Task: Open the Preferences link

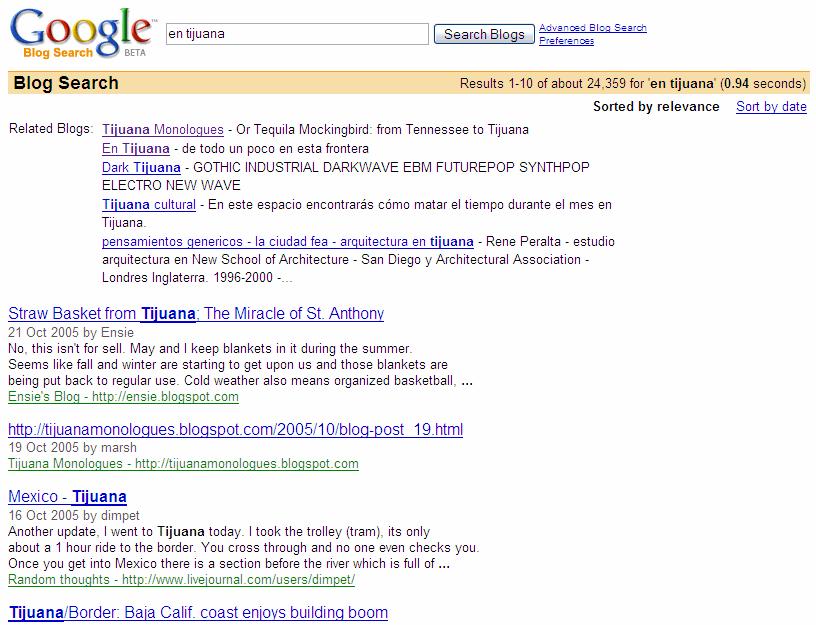Action: [566, 41]
